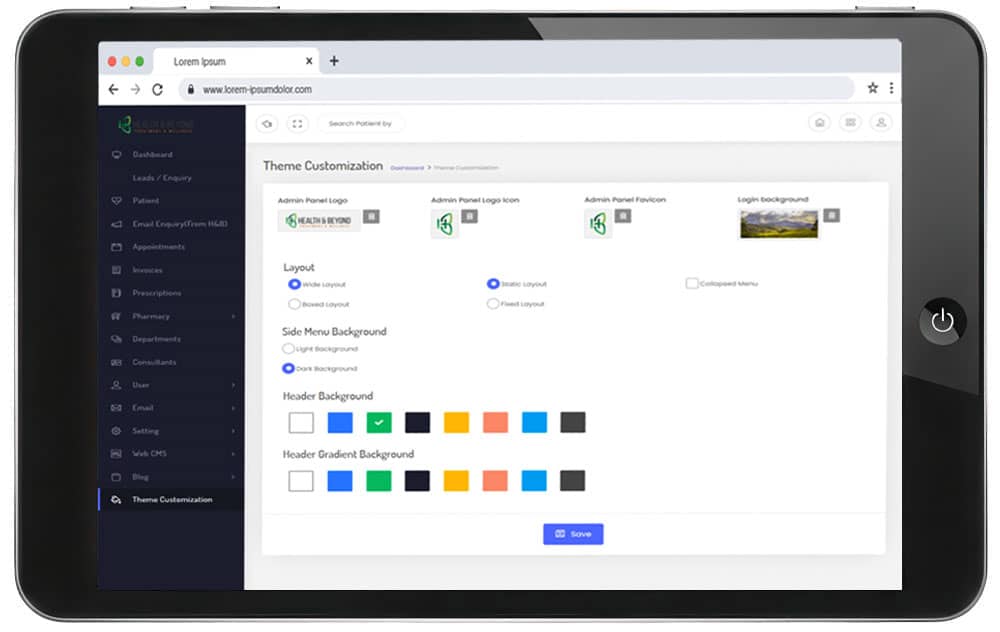Pick the orange-yellow Header Gradient Background swatch
The height and width of the screenshot is (632, 1000).
pyautogui.click(x=456, y=480)
